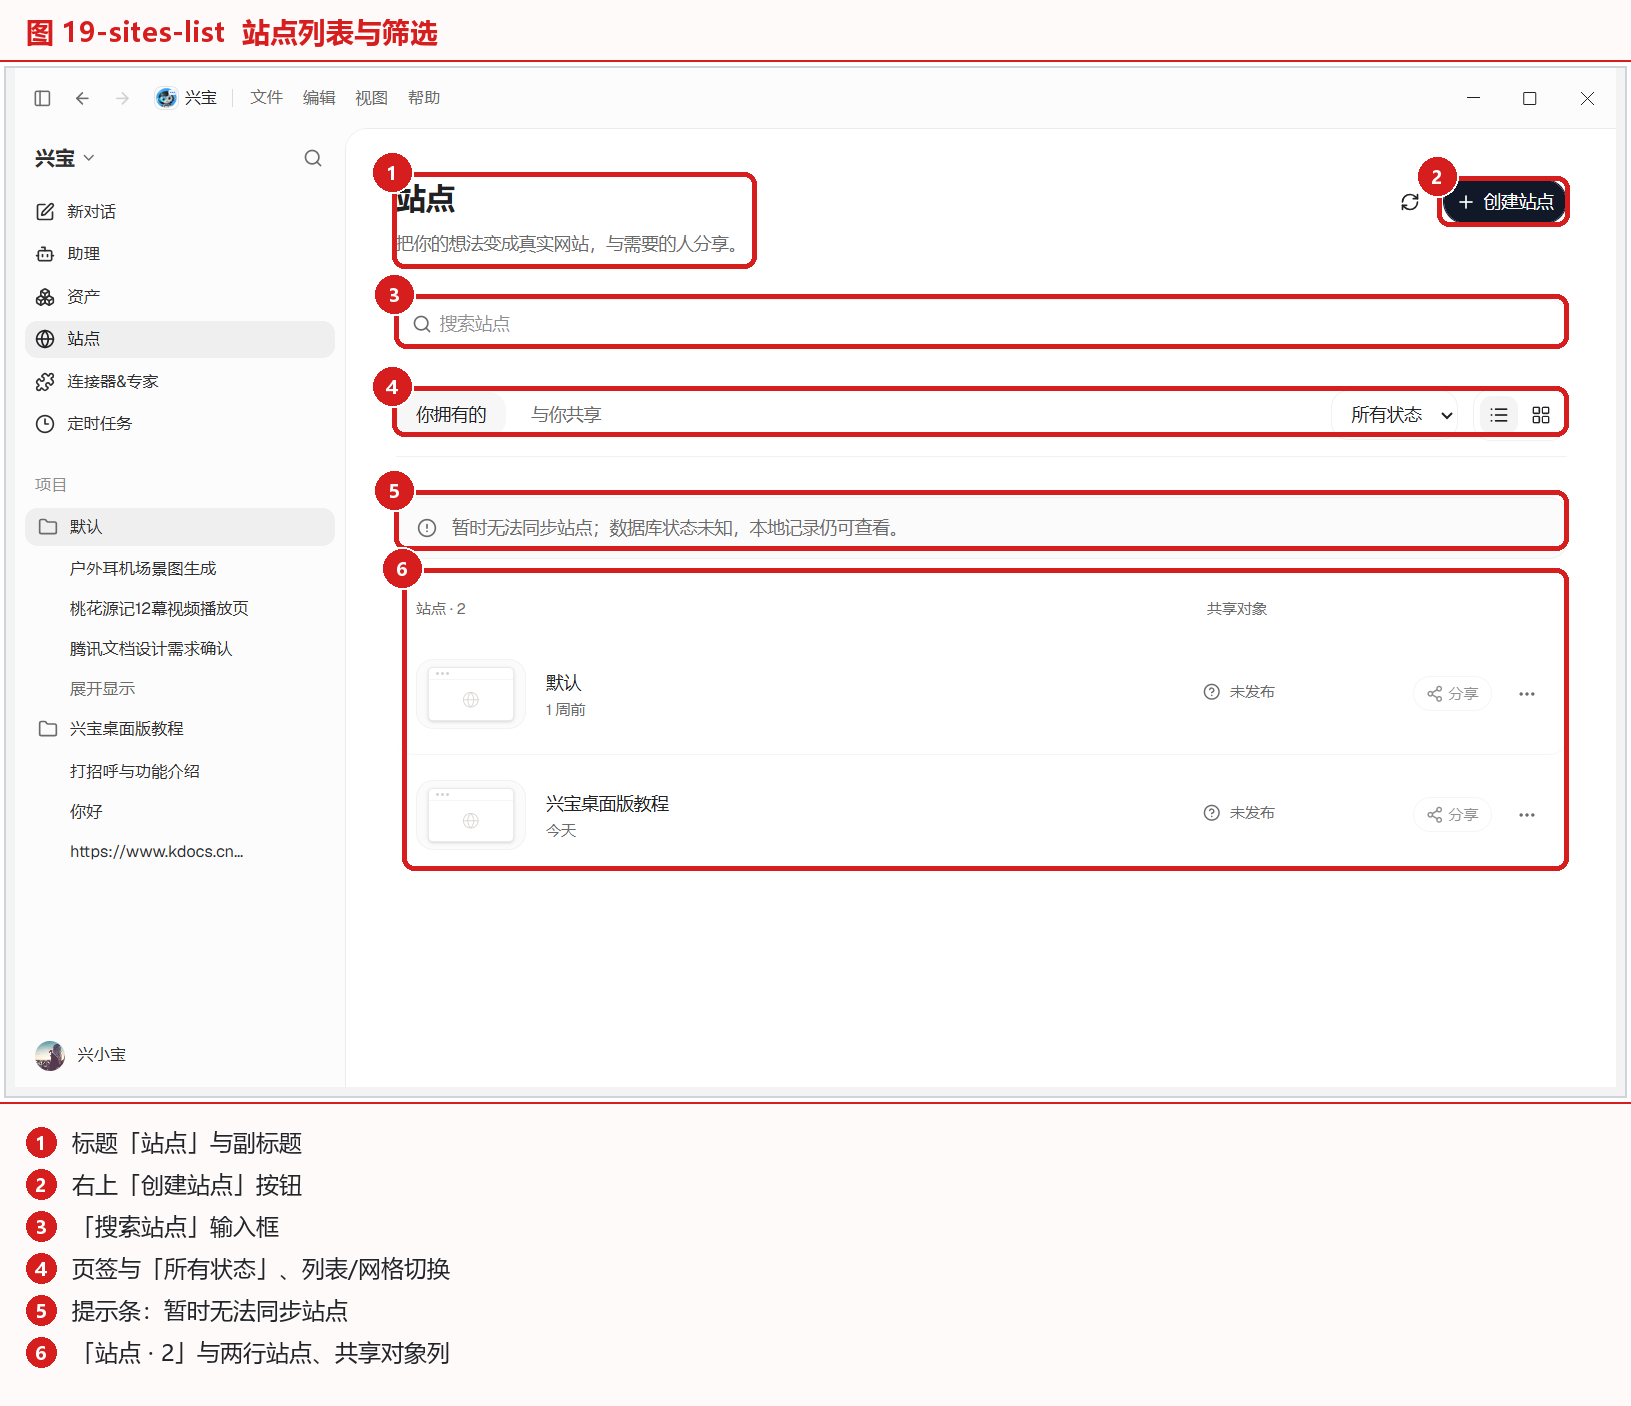1631x1406 pixels.
Task: Collapse the 兴宝桌面版教程 project folder
Action: click(x=180, y=729)
